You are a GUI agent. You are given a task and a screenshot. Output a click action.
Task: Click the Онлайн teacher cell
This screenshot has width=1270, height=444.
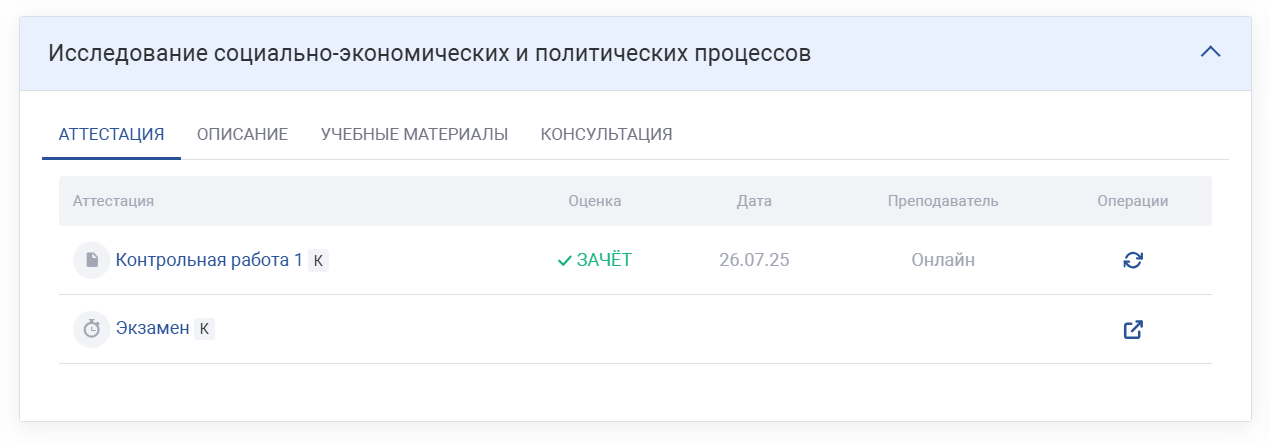[942, 260]
